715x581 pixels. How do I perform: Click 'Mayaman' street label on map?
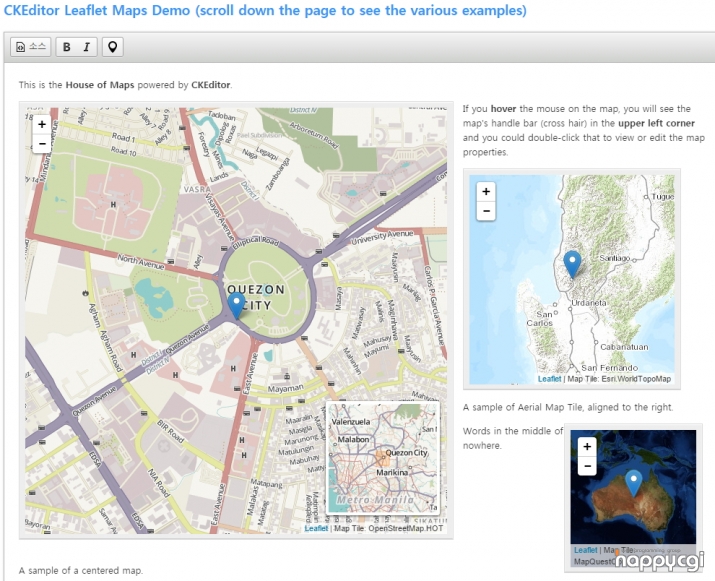tap(285, 389)
